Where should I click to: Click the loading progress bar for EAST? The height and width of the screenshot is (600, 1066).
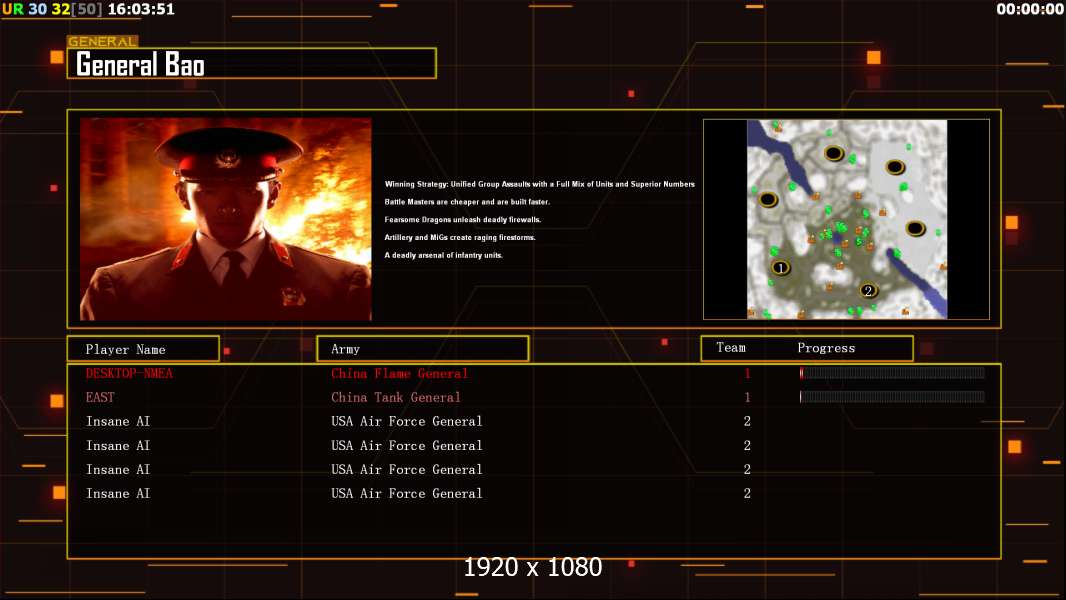[x=892, y=397]
